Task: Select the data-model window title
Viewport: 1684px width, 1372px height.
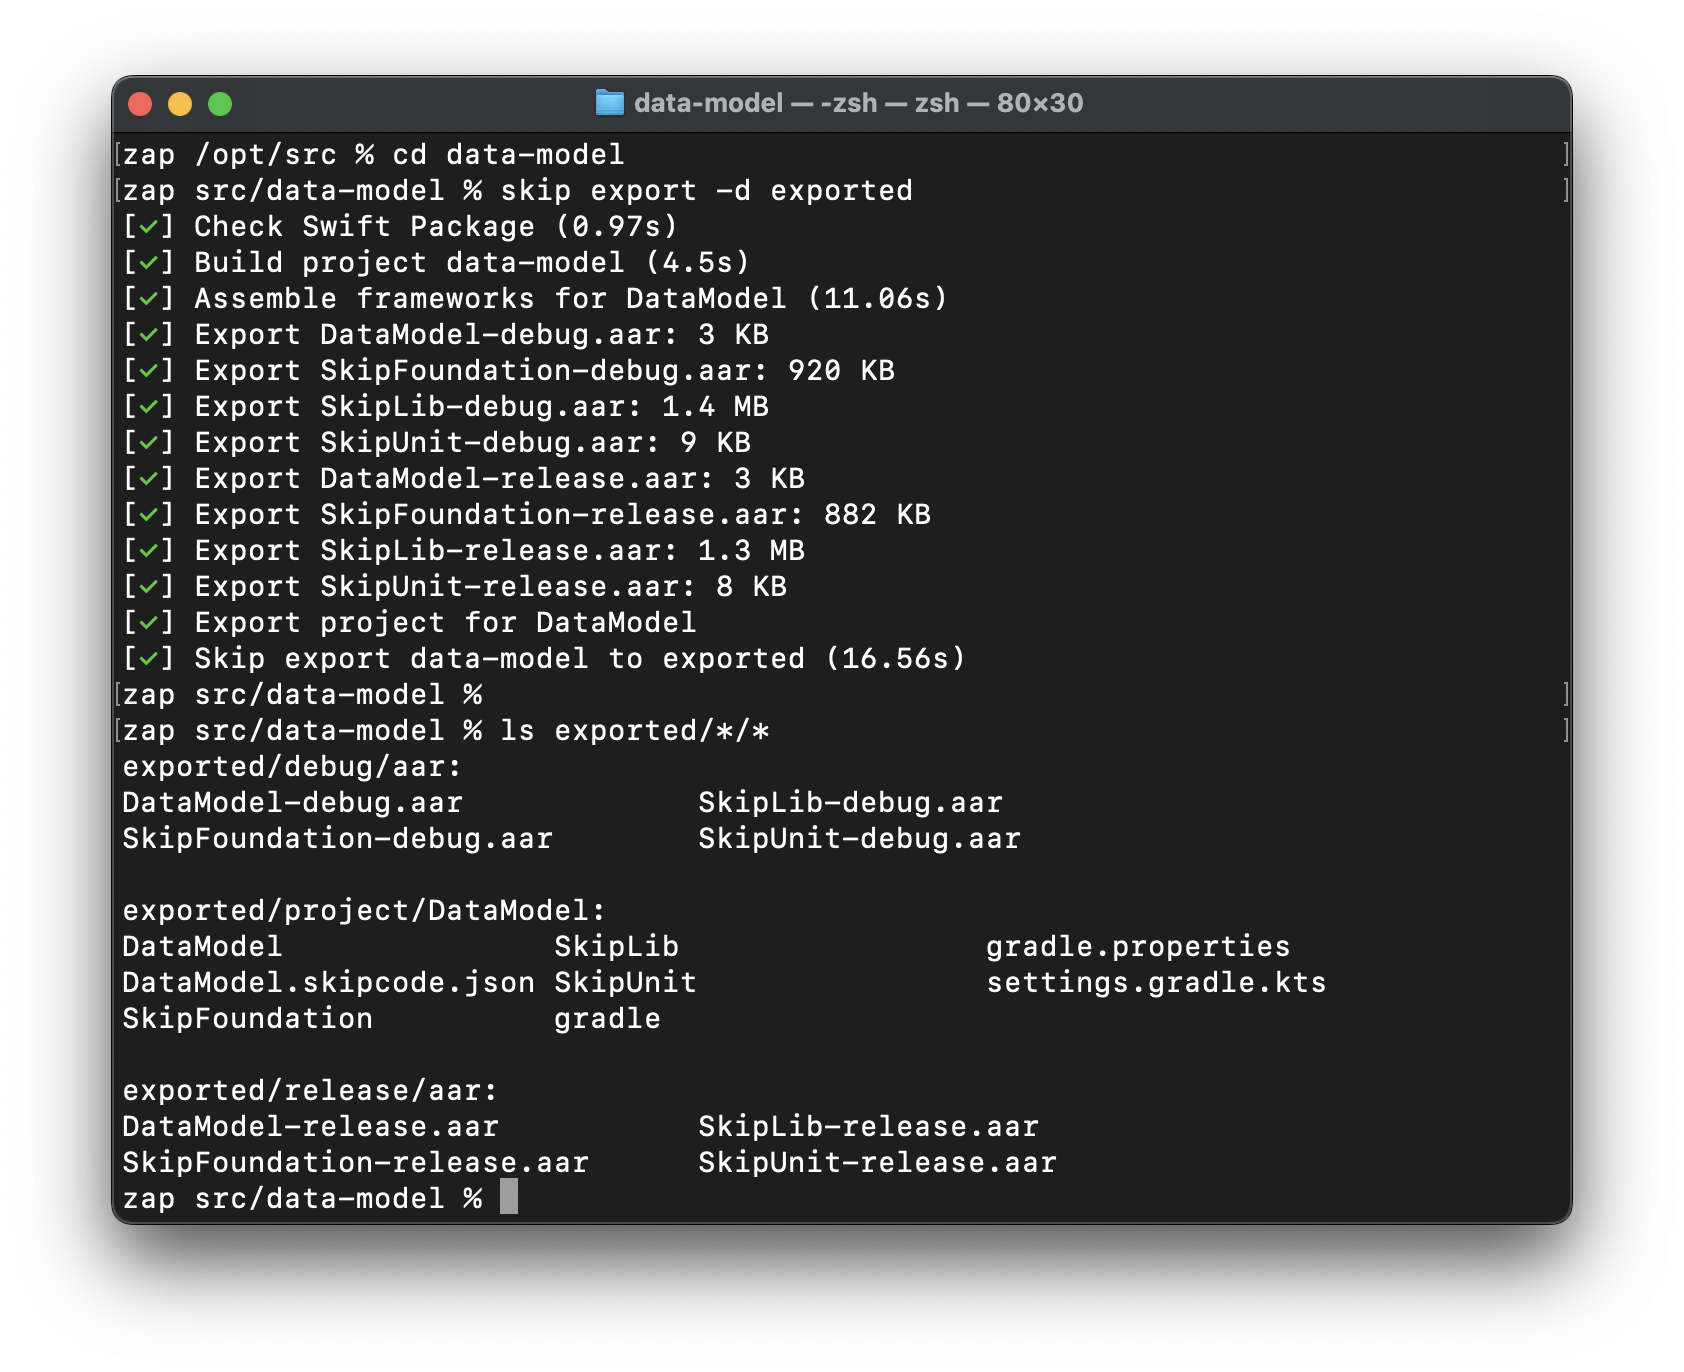Action: (710, 102)
